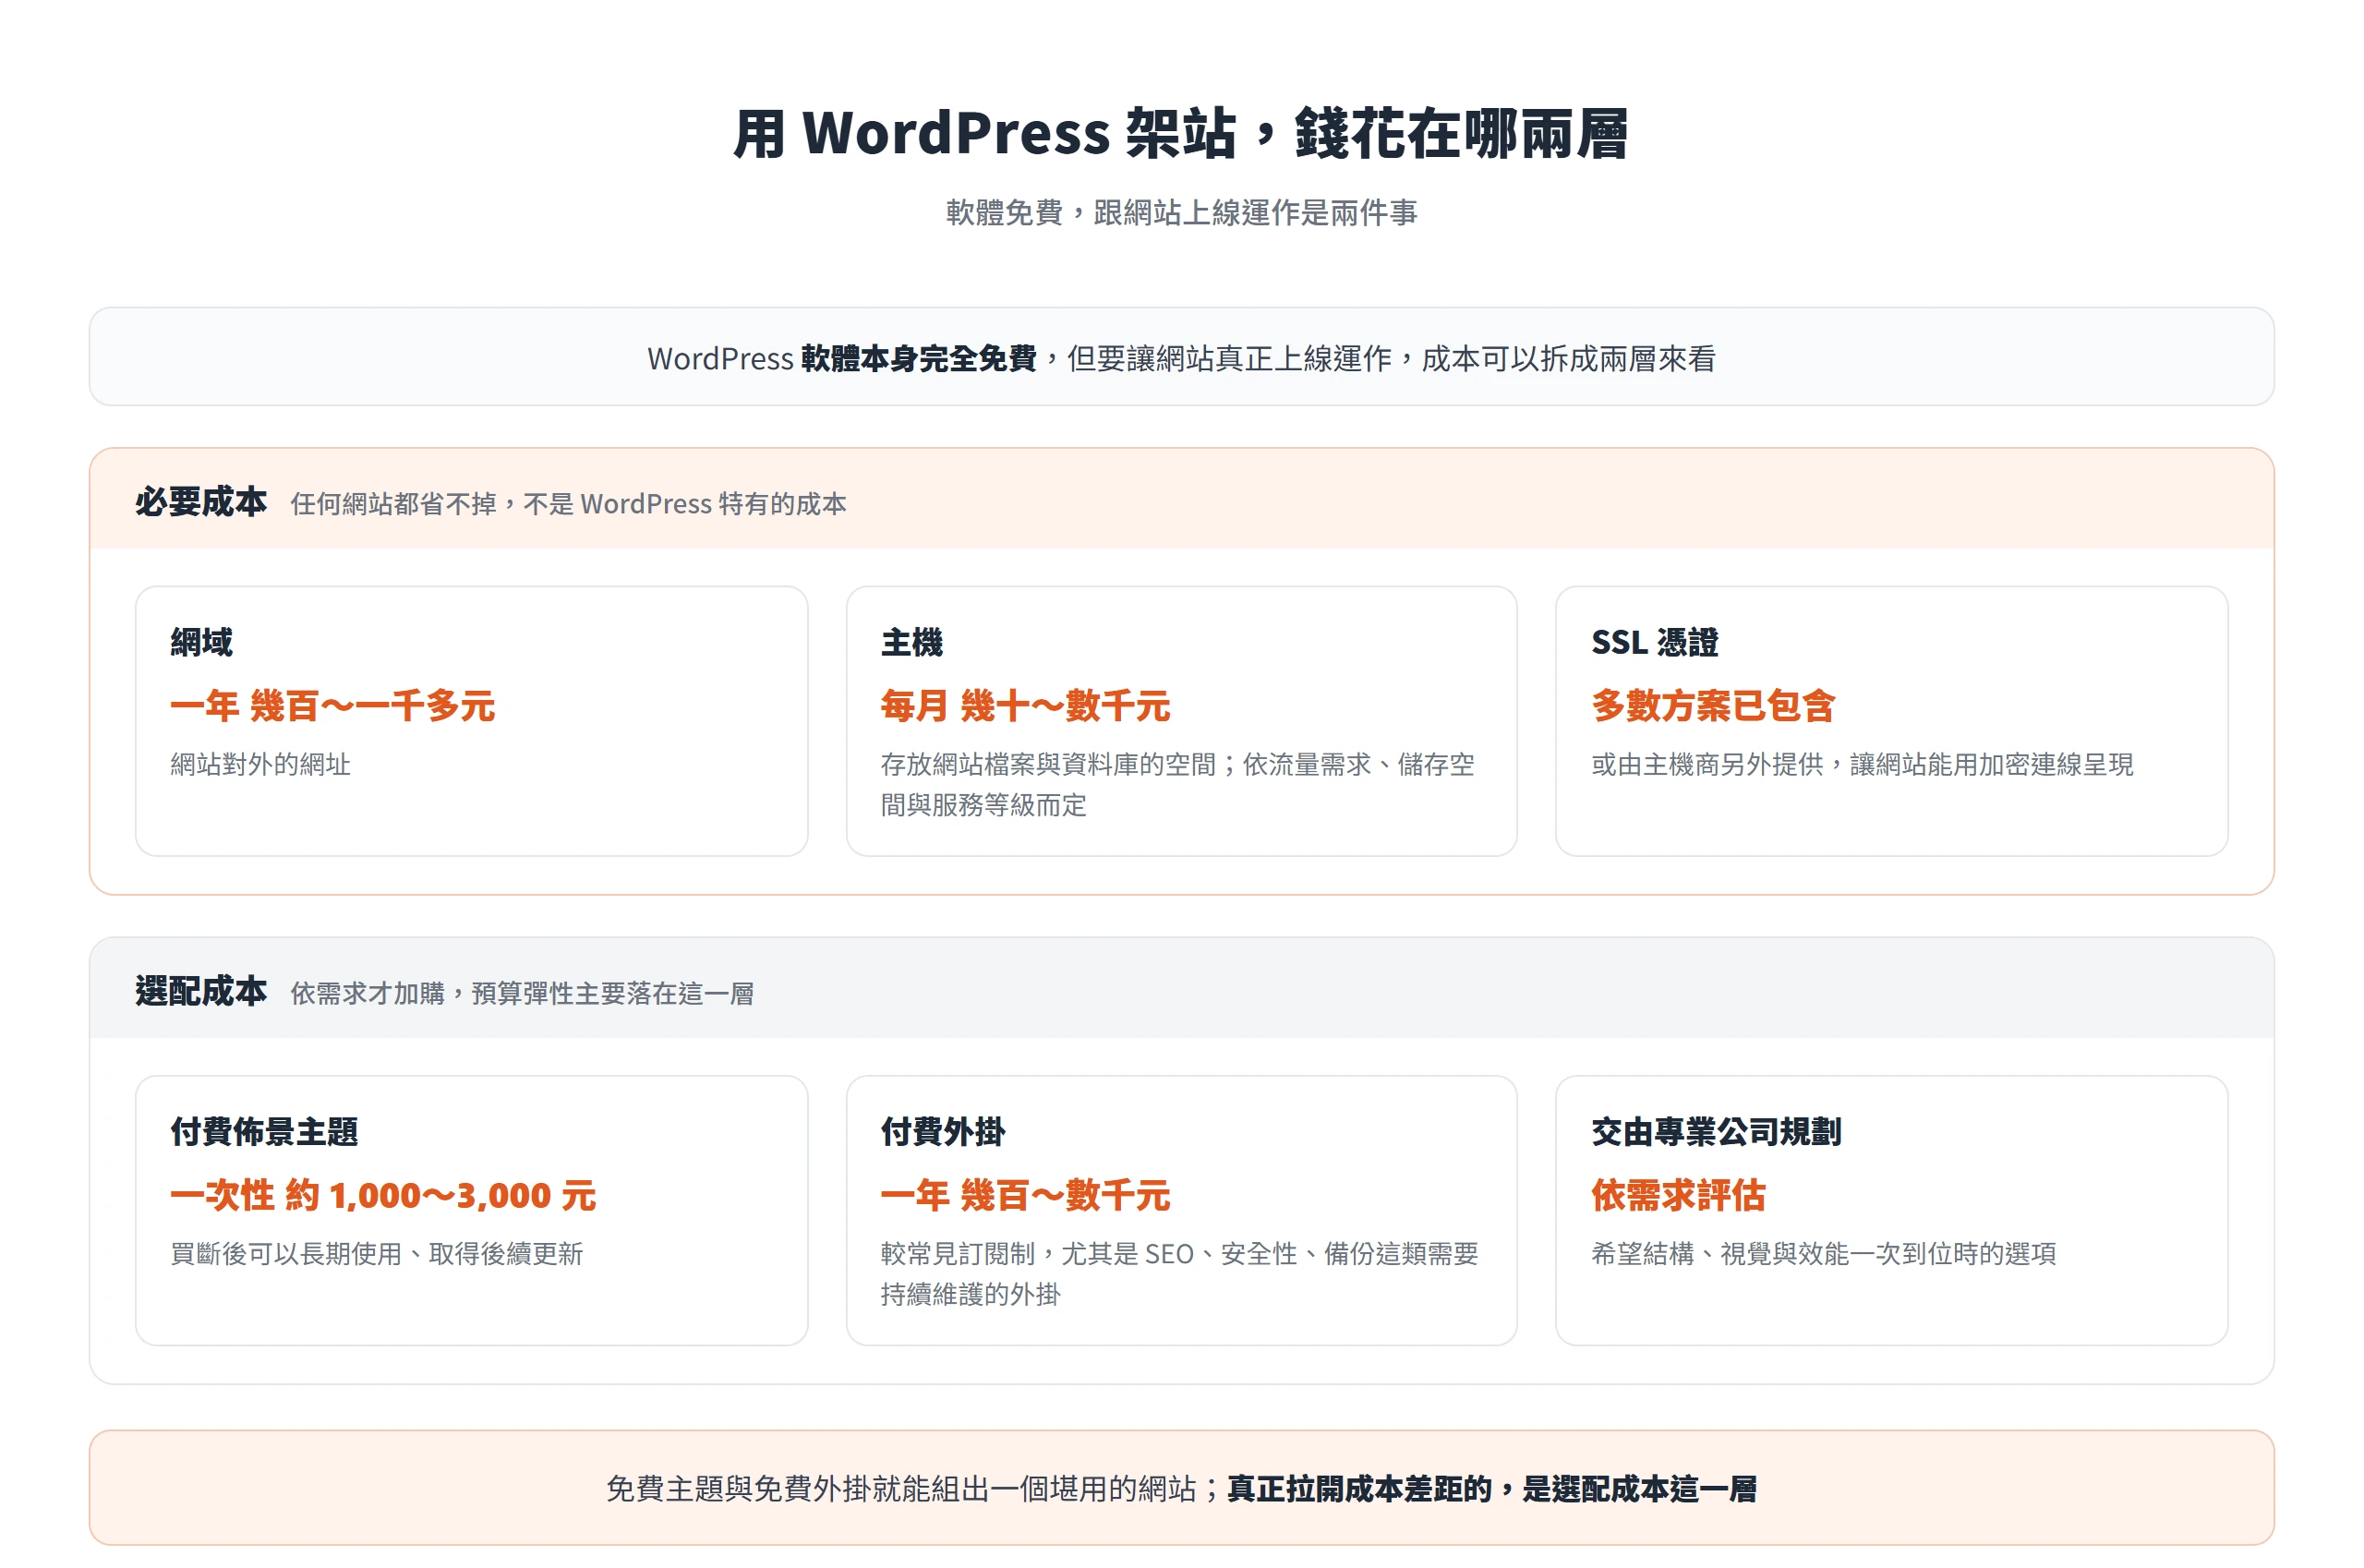Screen dimensions: 2364x1568
Task: Click the 網域 card title
Action: click(x=201, y=642)
